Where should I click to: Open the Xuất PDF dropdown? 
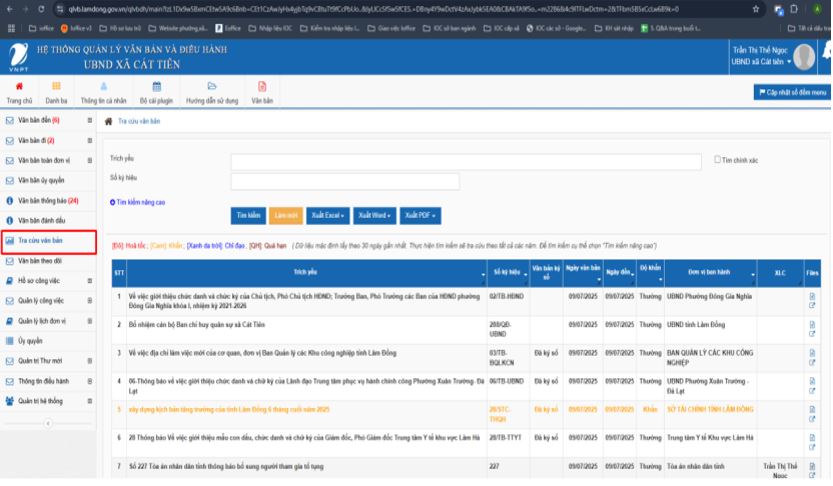tap(421, 215)
